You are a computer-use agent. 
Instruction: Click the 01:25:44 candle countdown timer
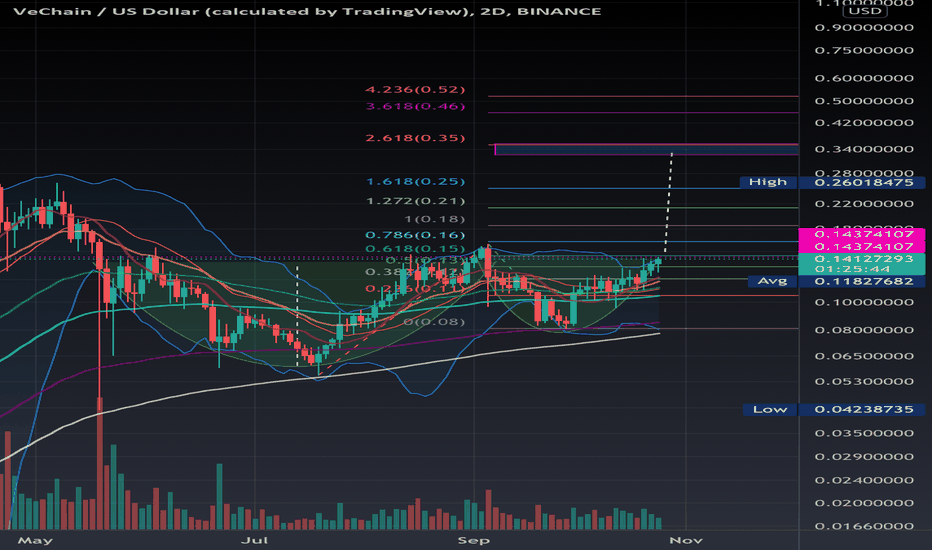pos(852,269)
